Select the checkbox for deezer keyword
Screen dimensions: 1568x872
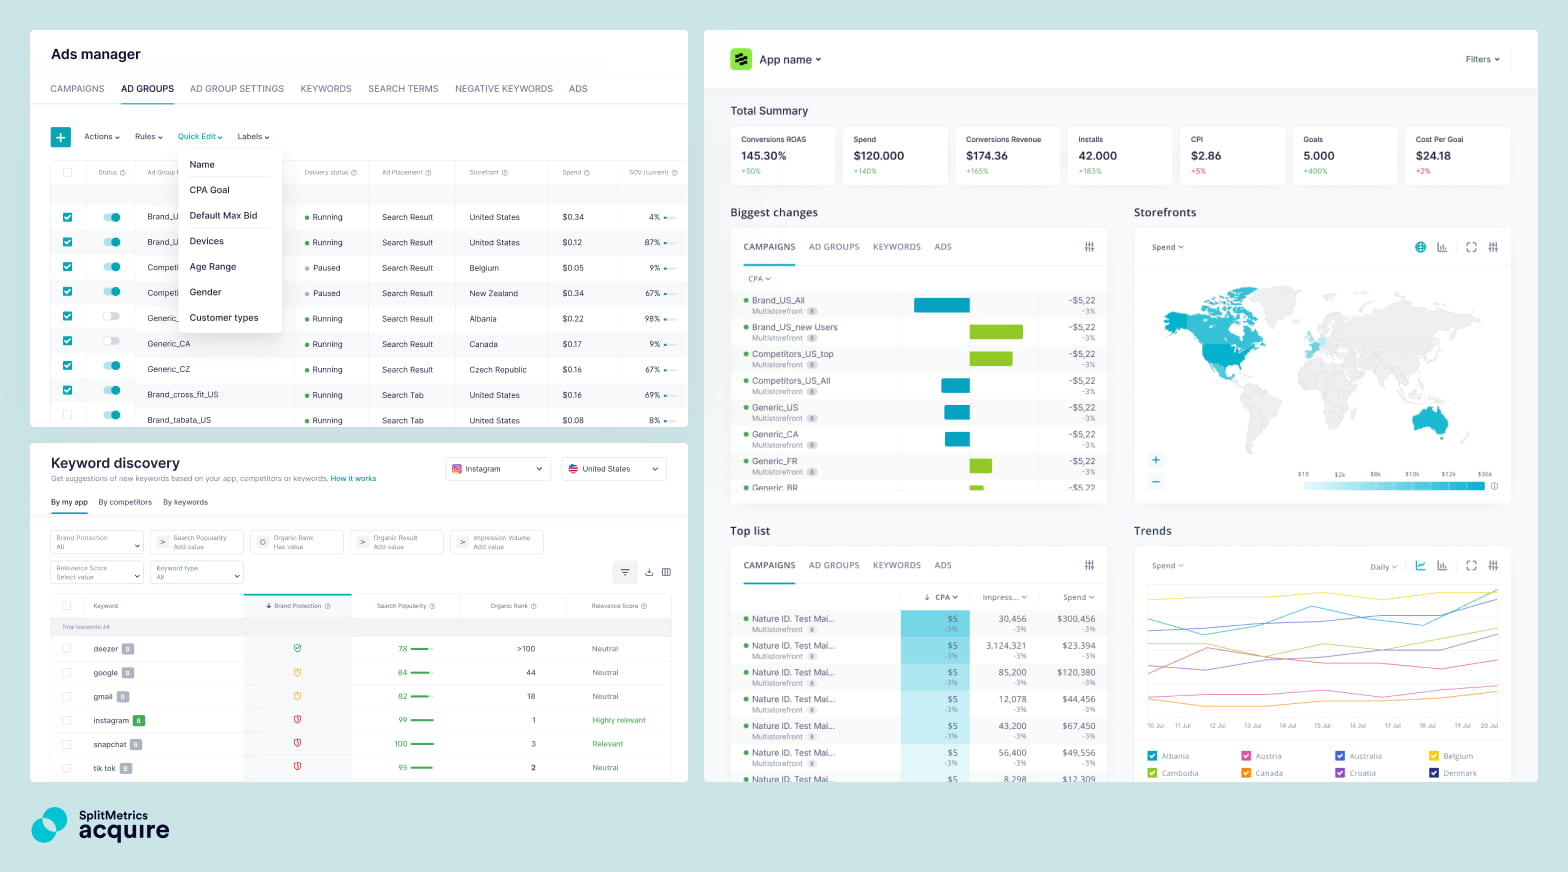(67, 649)
